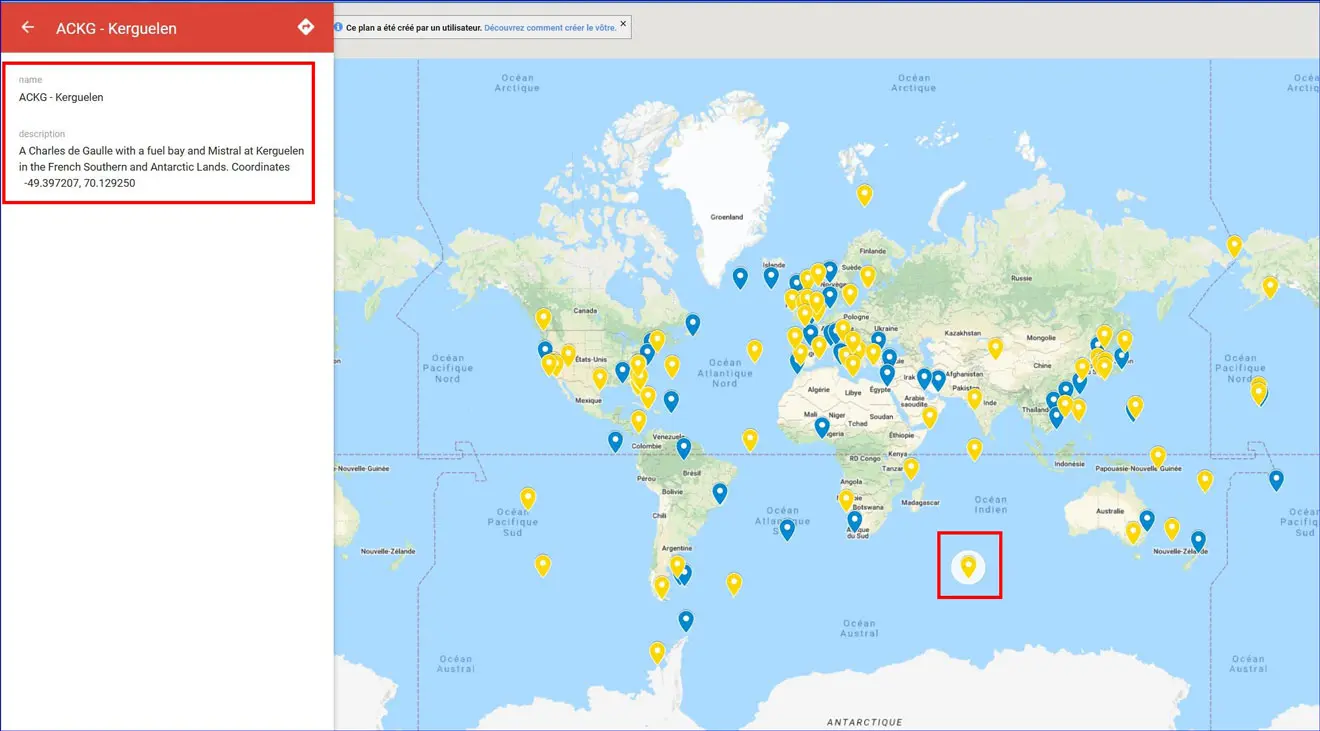Select blue pin off Newfoundland coast
Viewport: 1320px width, 731px height.
[x=692, y=324]
